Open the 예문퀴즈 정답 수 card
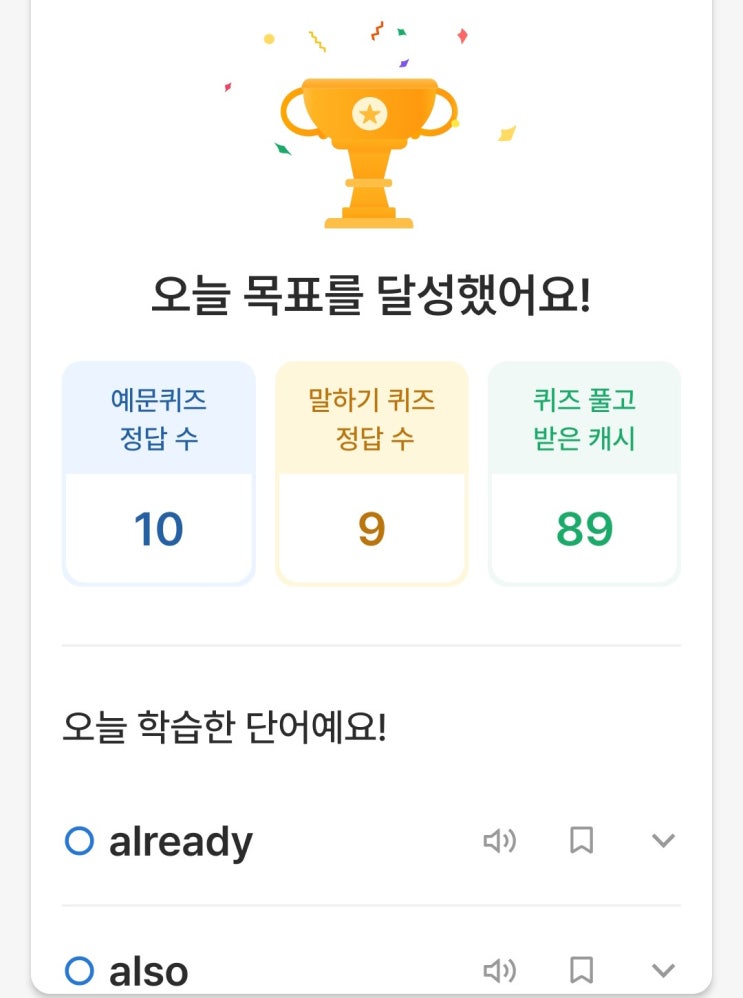 (159, 473)
